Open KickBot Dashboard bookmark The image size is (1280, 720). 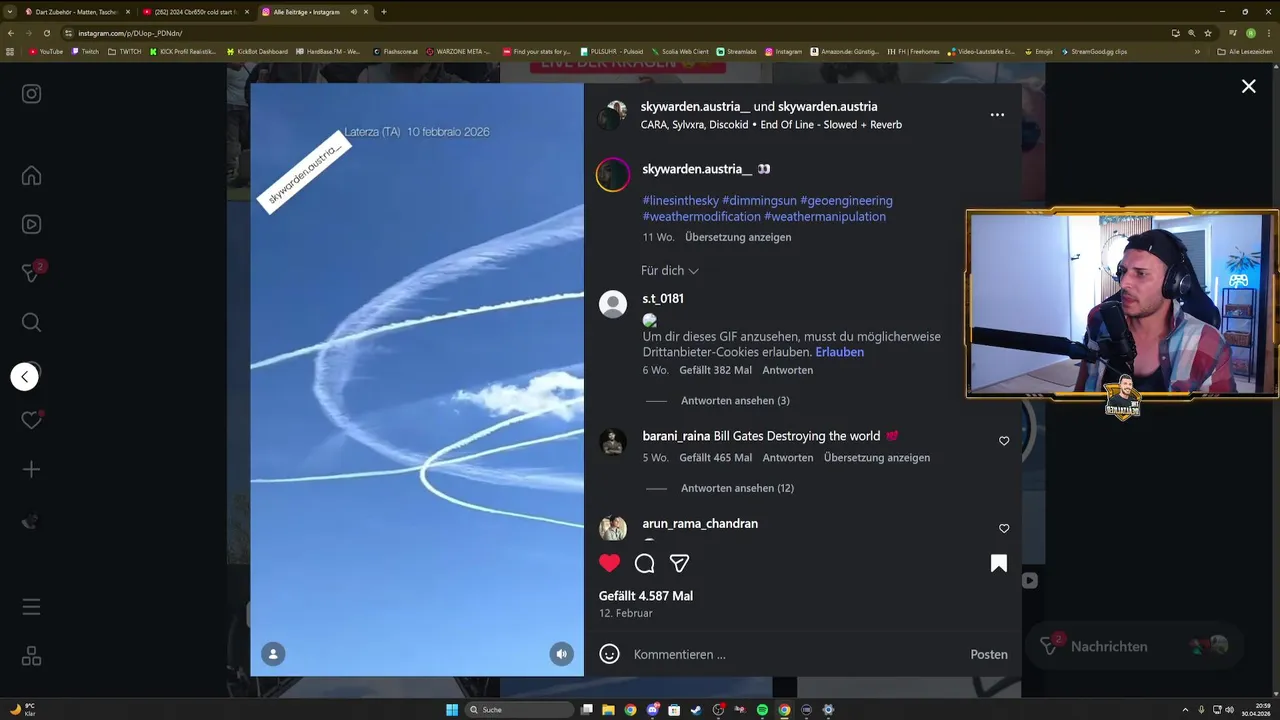click(258, 51)
